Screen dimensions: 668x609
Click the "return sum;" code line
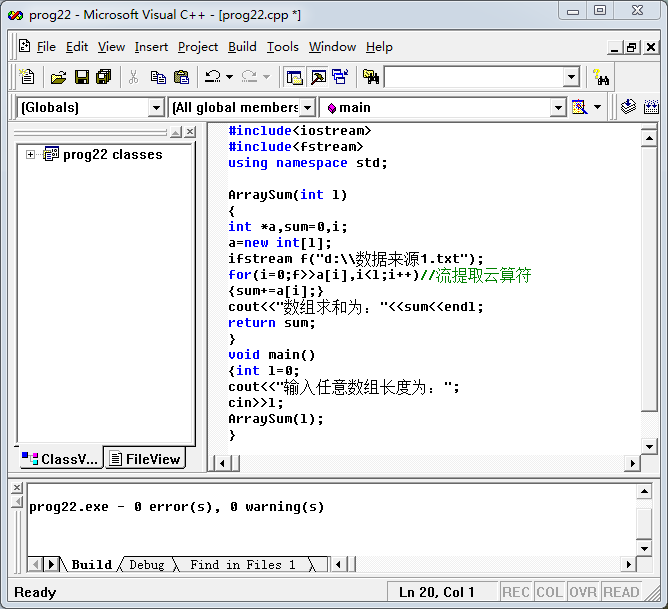point(271,323)
